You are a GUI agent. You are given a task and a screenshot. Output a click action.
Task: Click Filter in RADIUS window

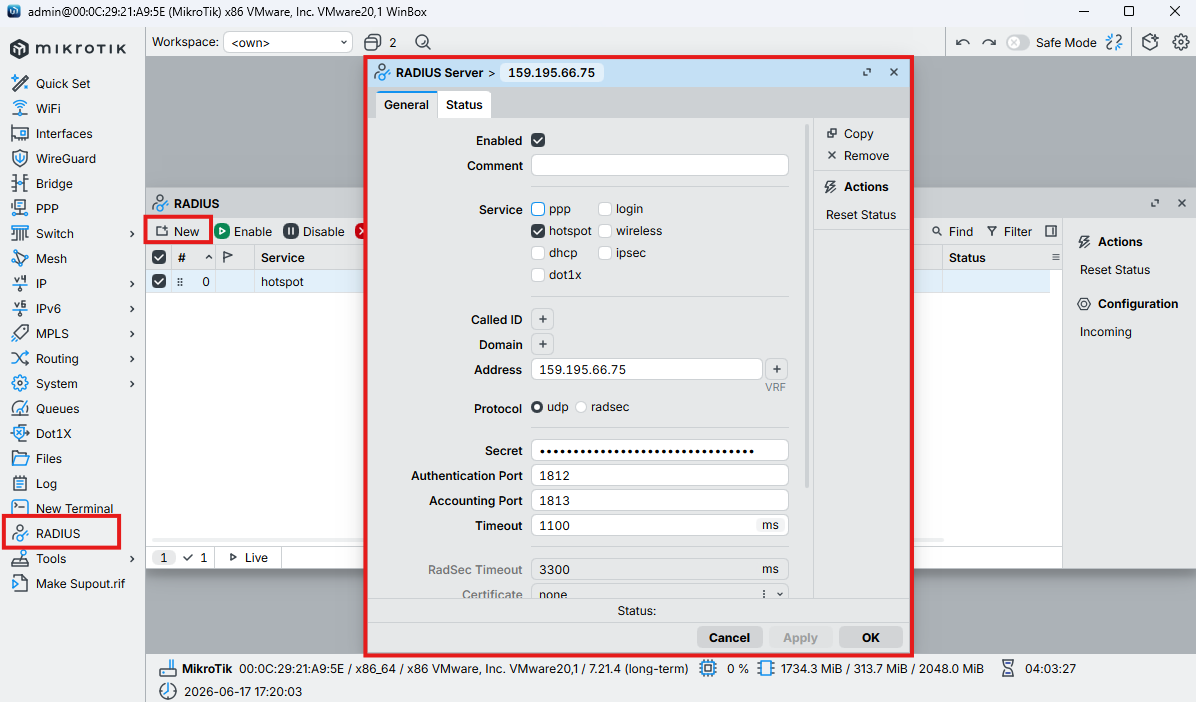(x=1009, y=231)
